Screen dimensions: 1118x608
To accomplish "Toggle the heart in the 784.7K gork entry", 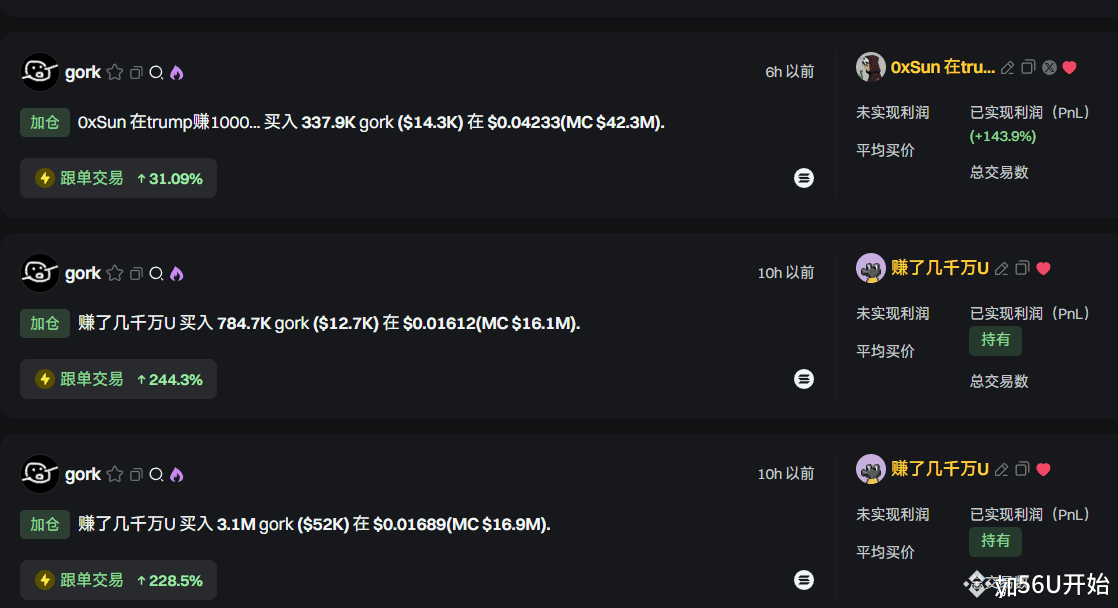I will click(x=1043, y=269).
